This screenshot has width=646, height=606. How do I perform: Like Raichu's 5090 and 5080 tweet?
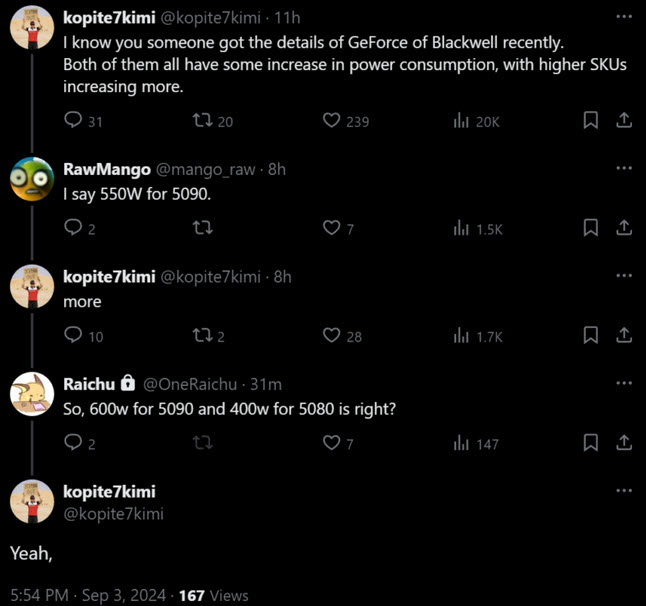click(332, 443)
